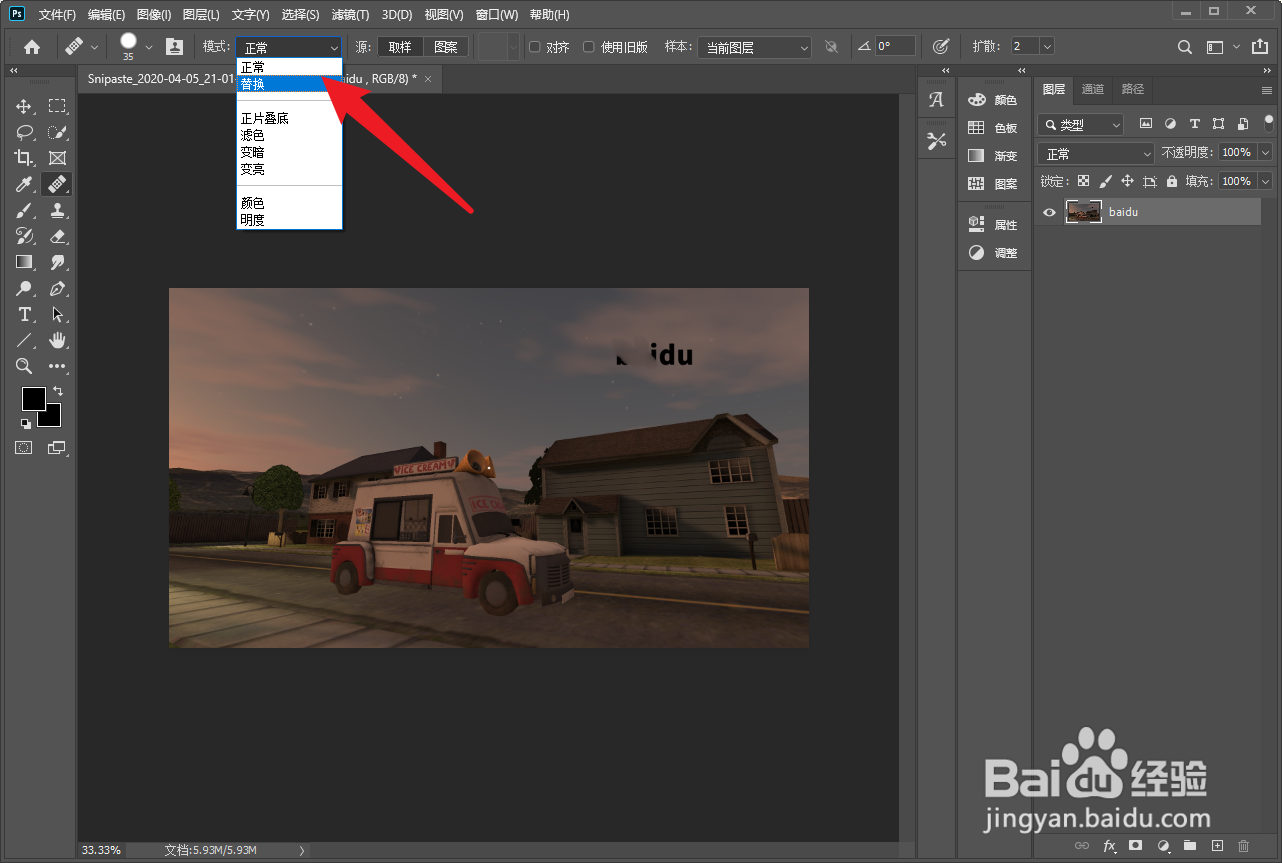Select the Line tool
Screen dimensions: 1282x863
[x=24, y=340]
